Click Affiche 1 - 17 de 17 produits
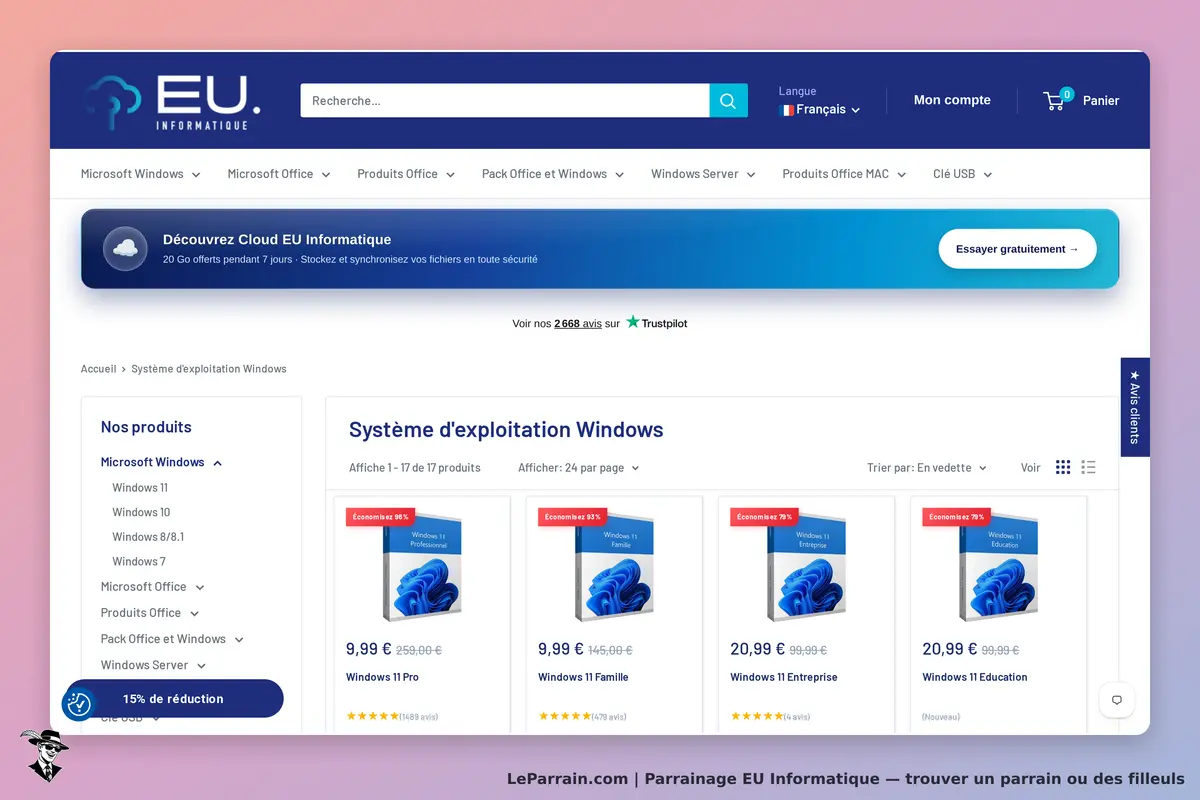Viewport: 1200px width, 800px height. [x=415, y=468]
